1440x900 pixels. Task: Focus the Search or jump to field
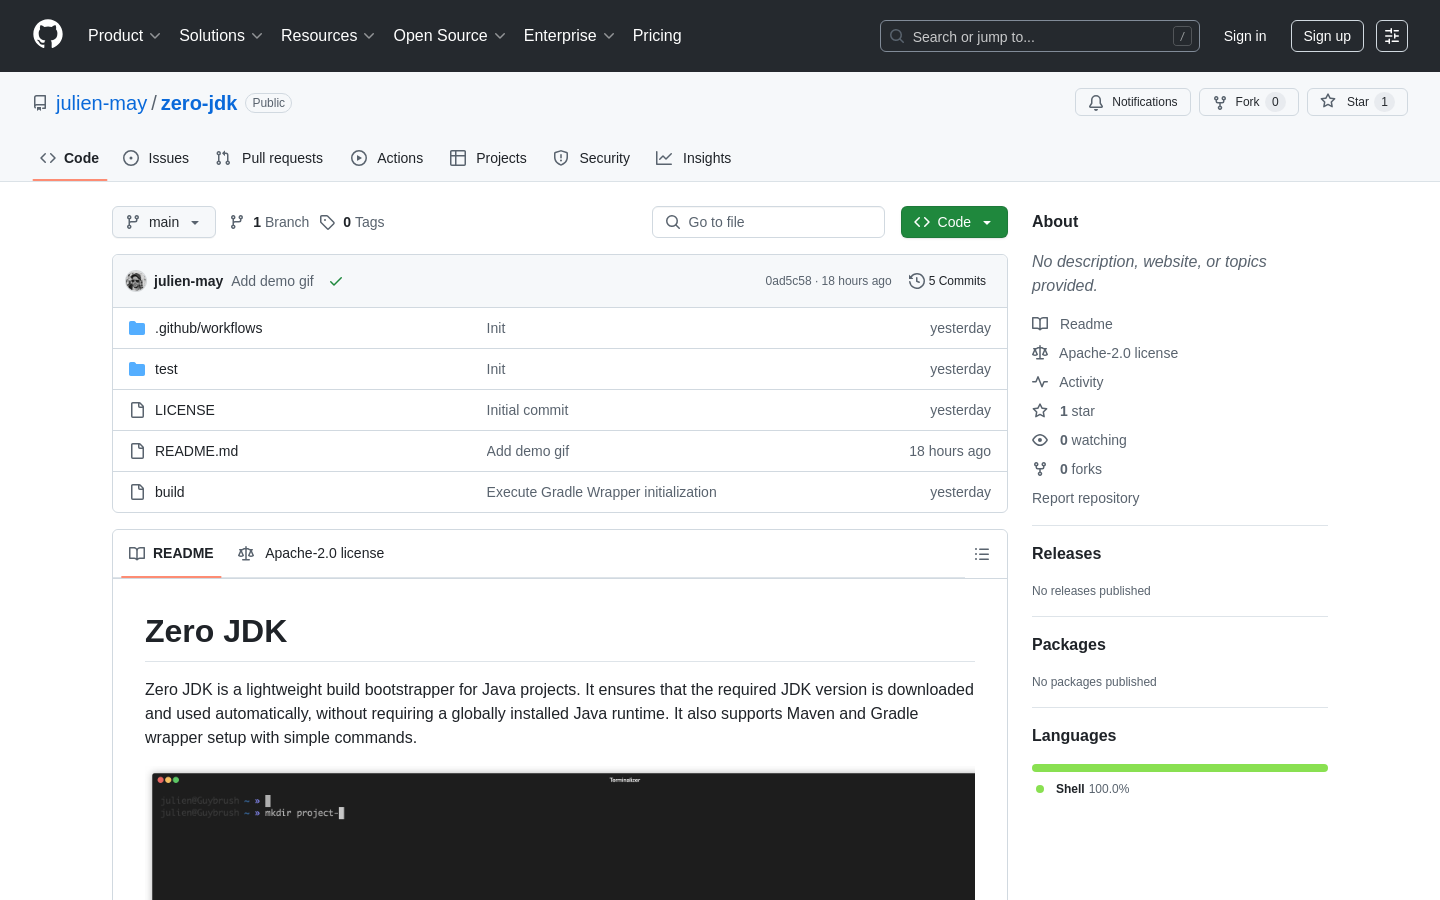(1040, 36)
